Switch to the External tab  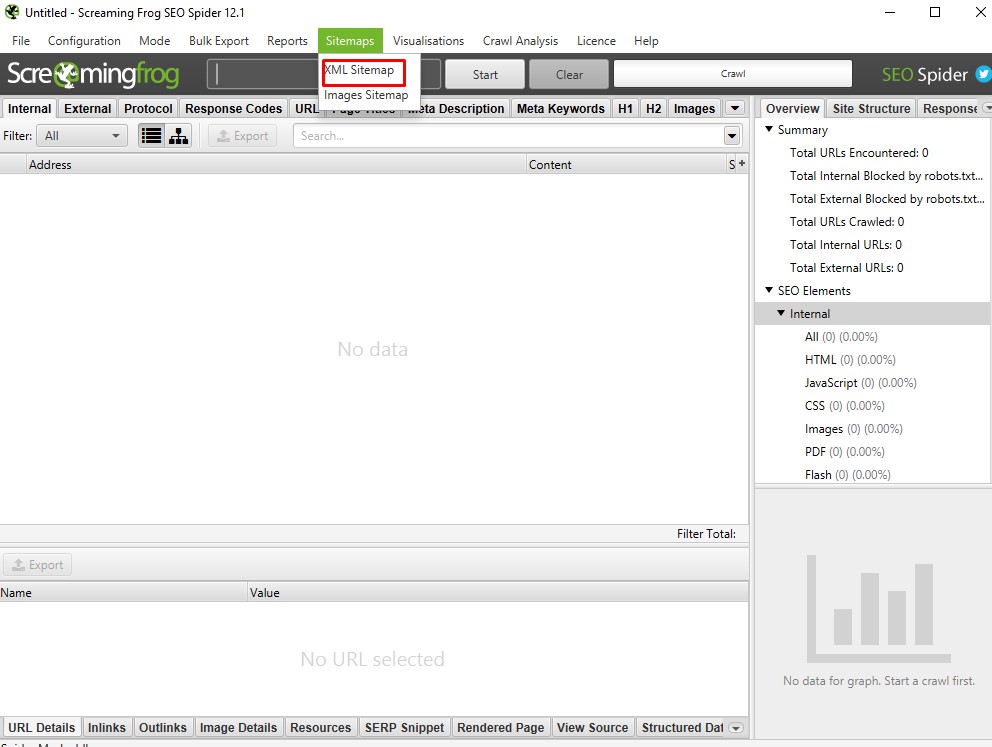coord(87,108)
